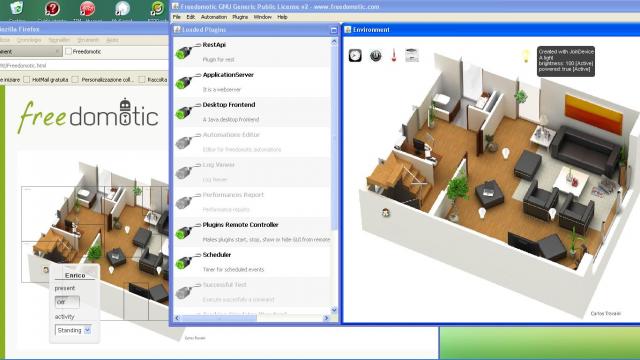Screen dimensions: 640x360
Task: Select the thermometer icon in Environment
Action: coord(394,55)
